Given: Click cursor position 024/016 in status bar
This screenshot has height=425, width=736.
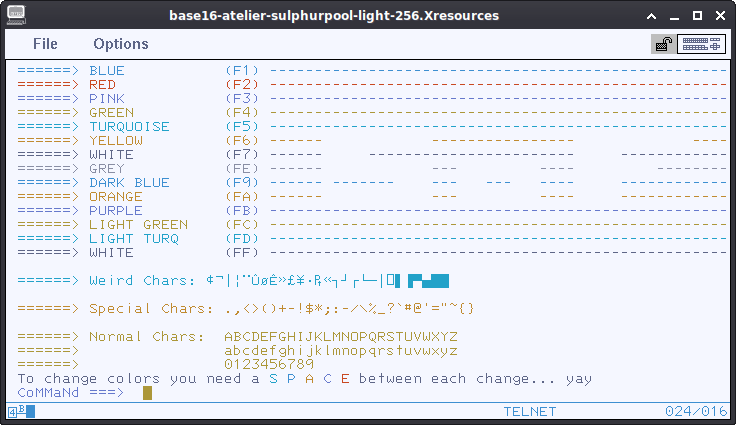Looking at the screenshot, I should [x=696, y=412].
